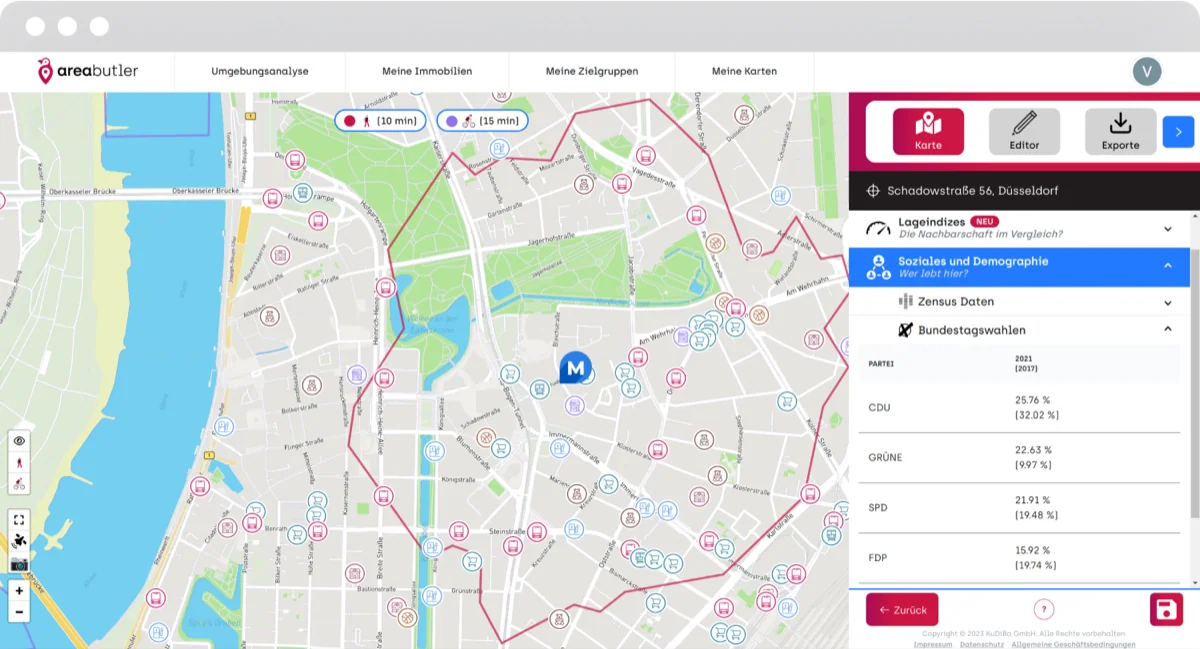Expand the Lageindizes section chevron
This screenshot has width=1200, height=649.
(x=1167, y=229)
